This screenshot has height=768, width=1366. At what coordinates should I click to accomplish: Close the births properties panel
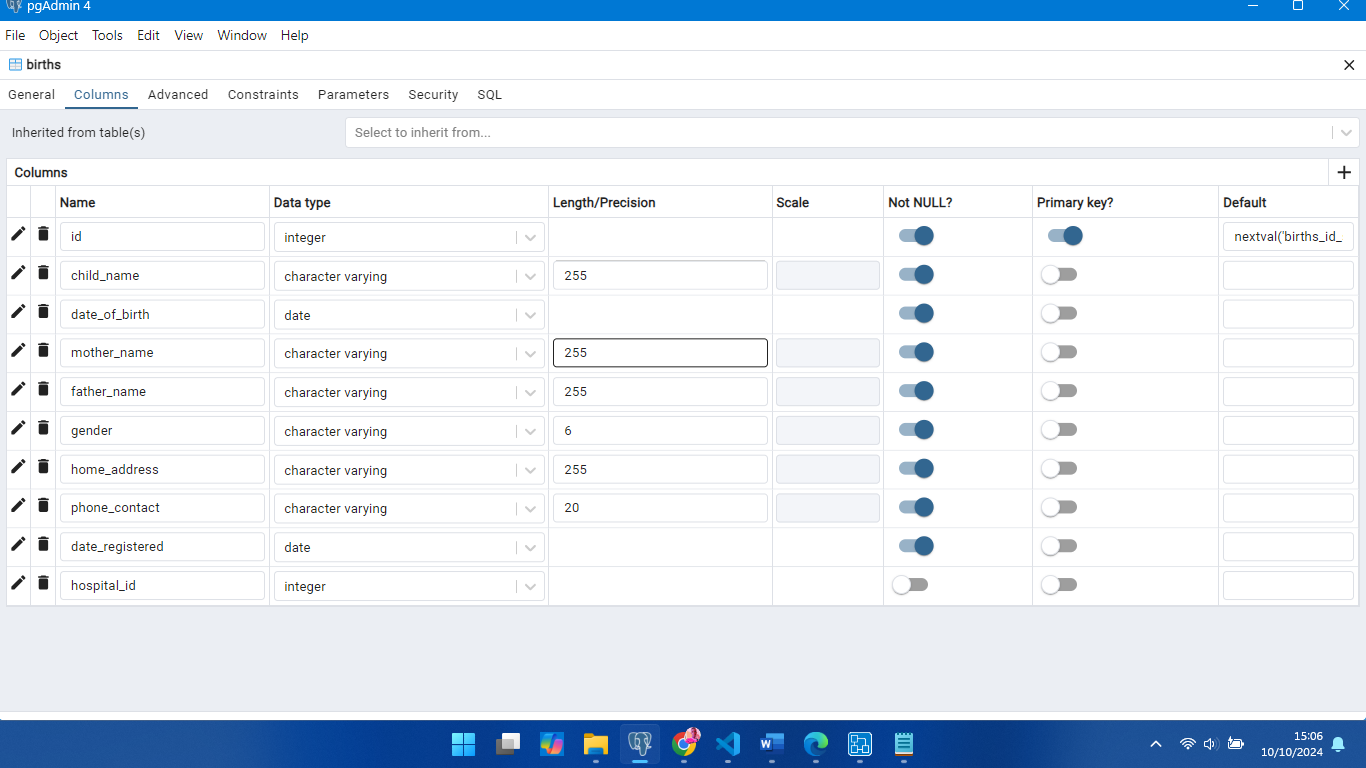1349,65
